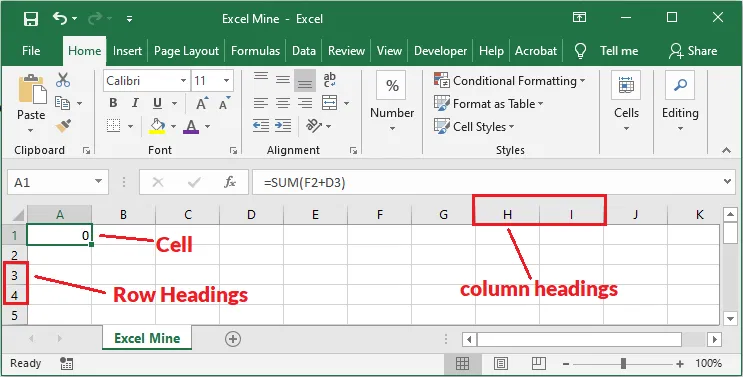Click the Borders icon

[113, 126]
